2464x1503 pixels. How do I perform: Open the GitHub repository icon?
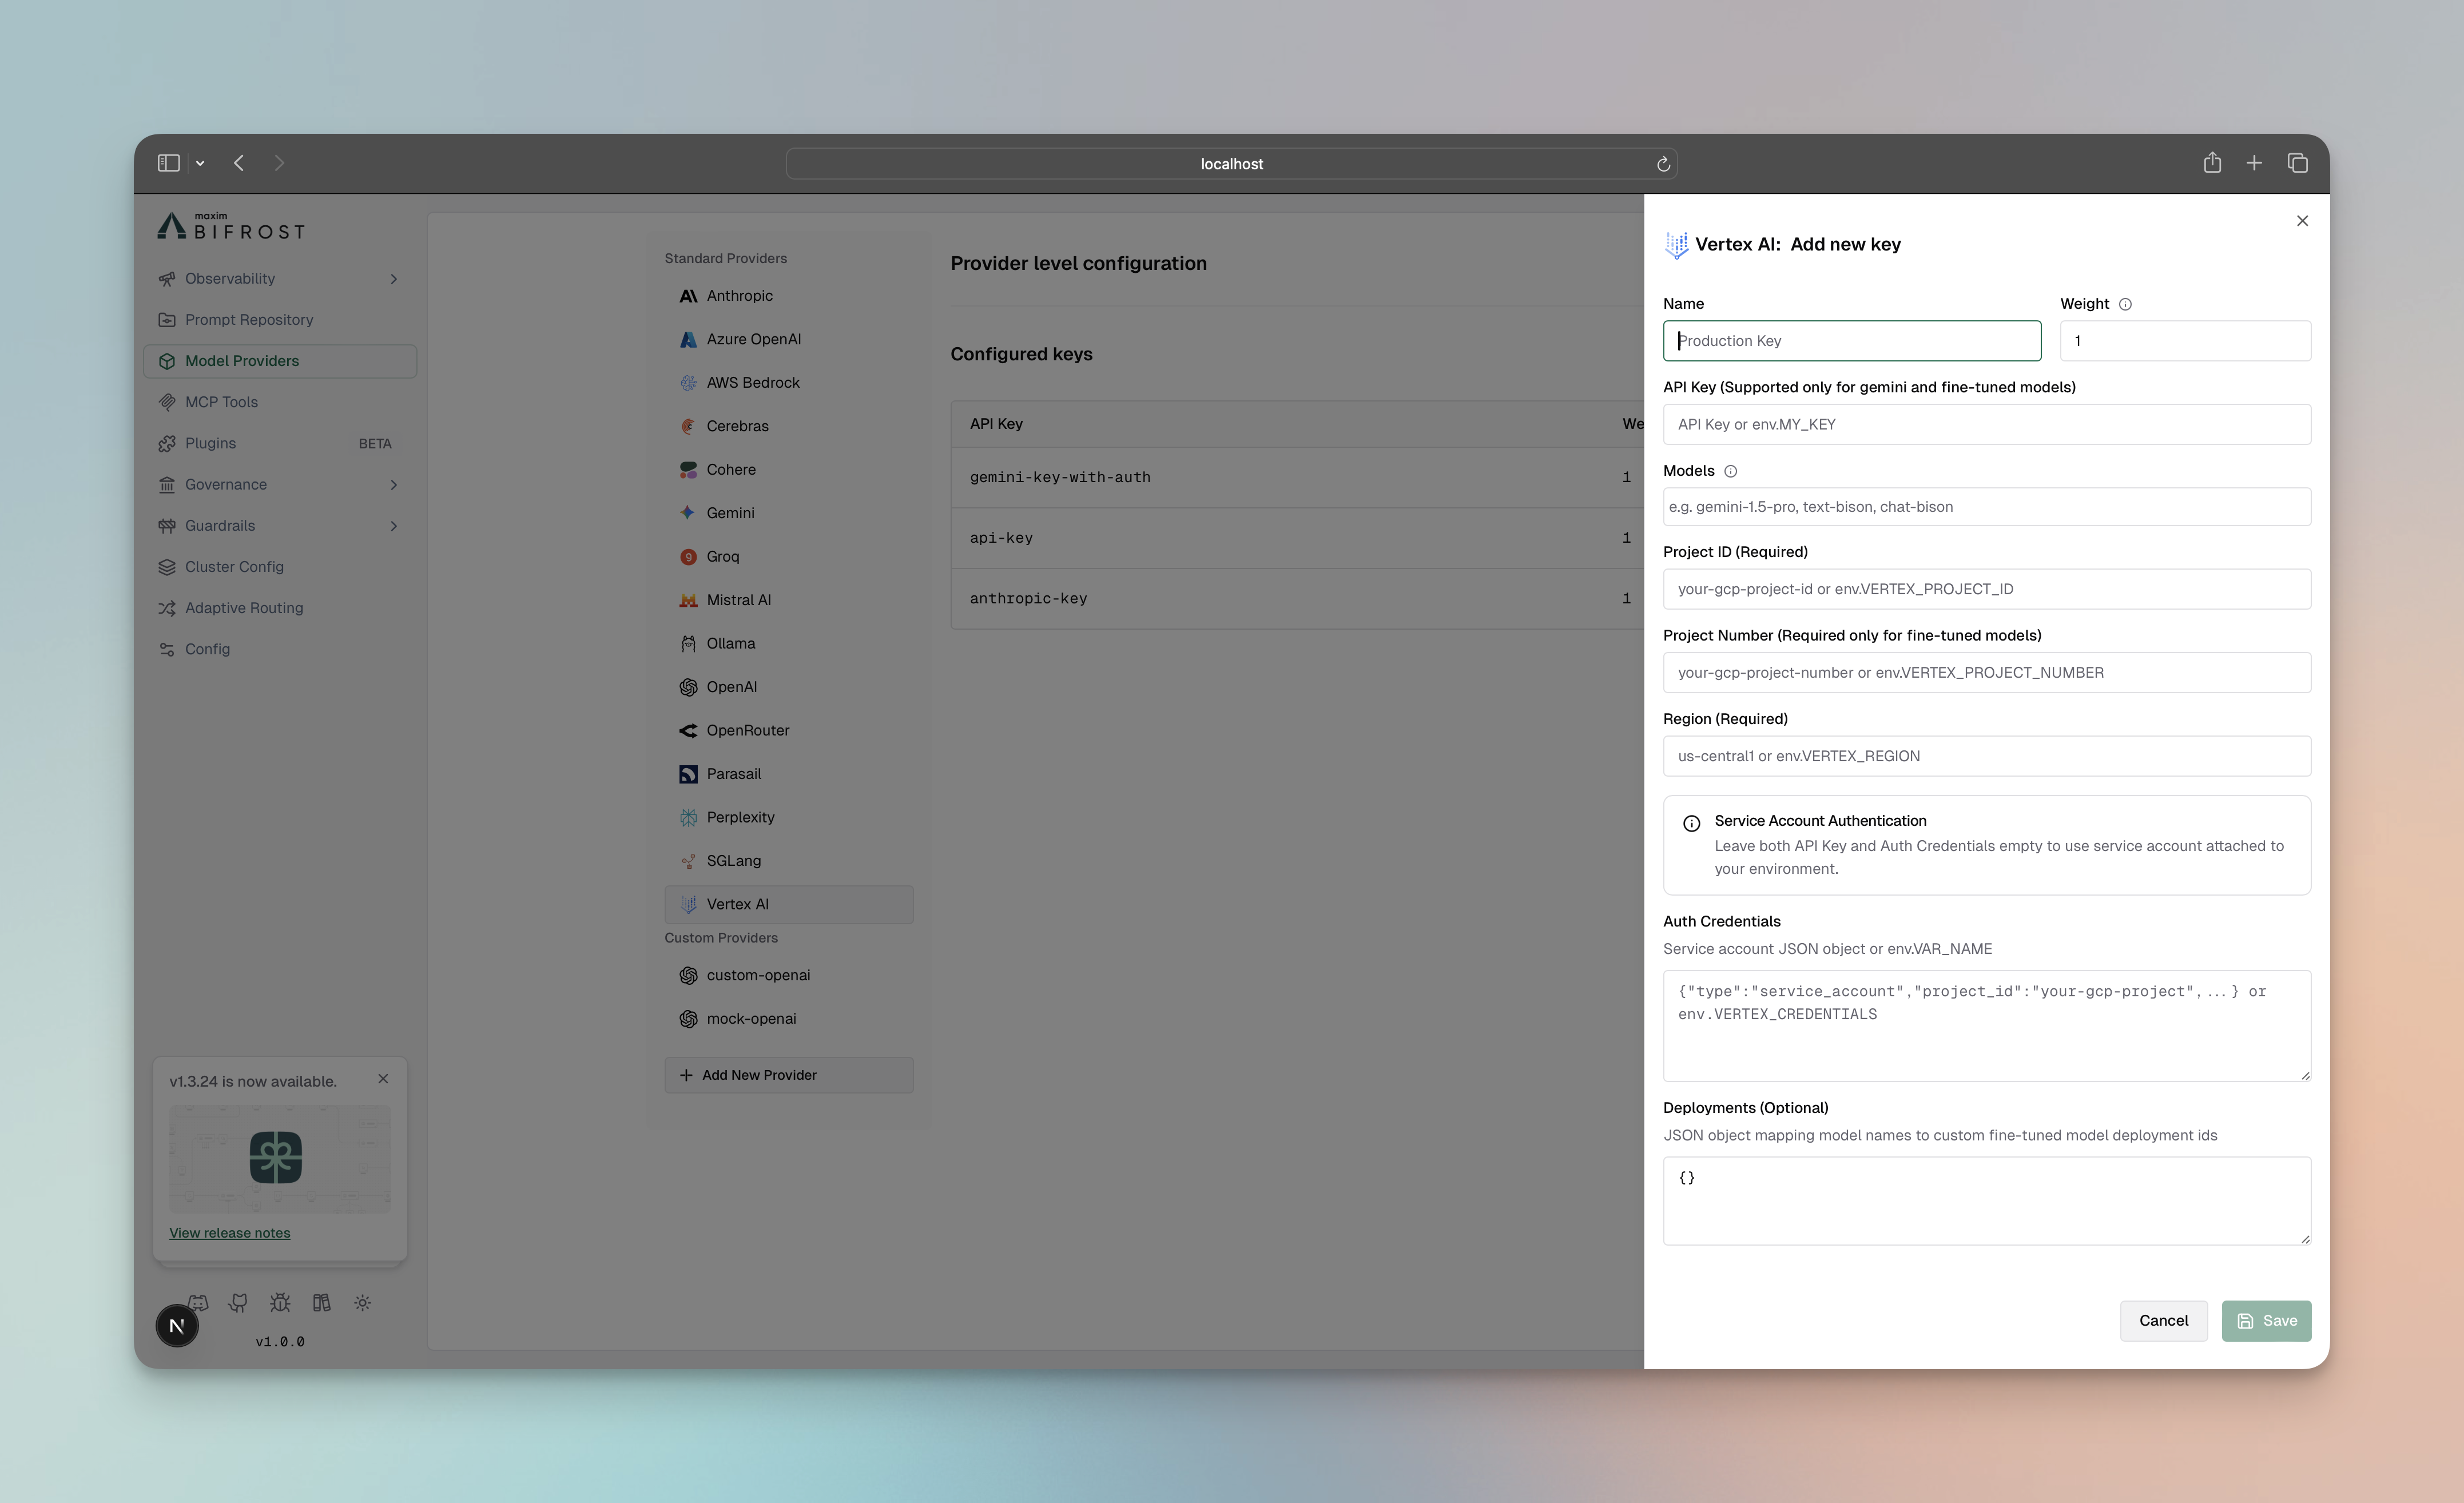click(239, 1303)
